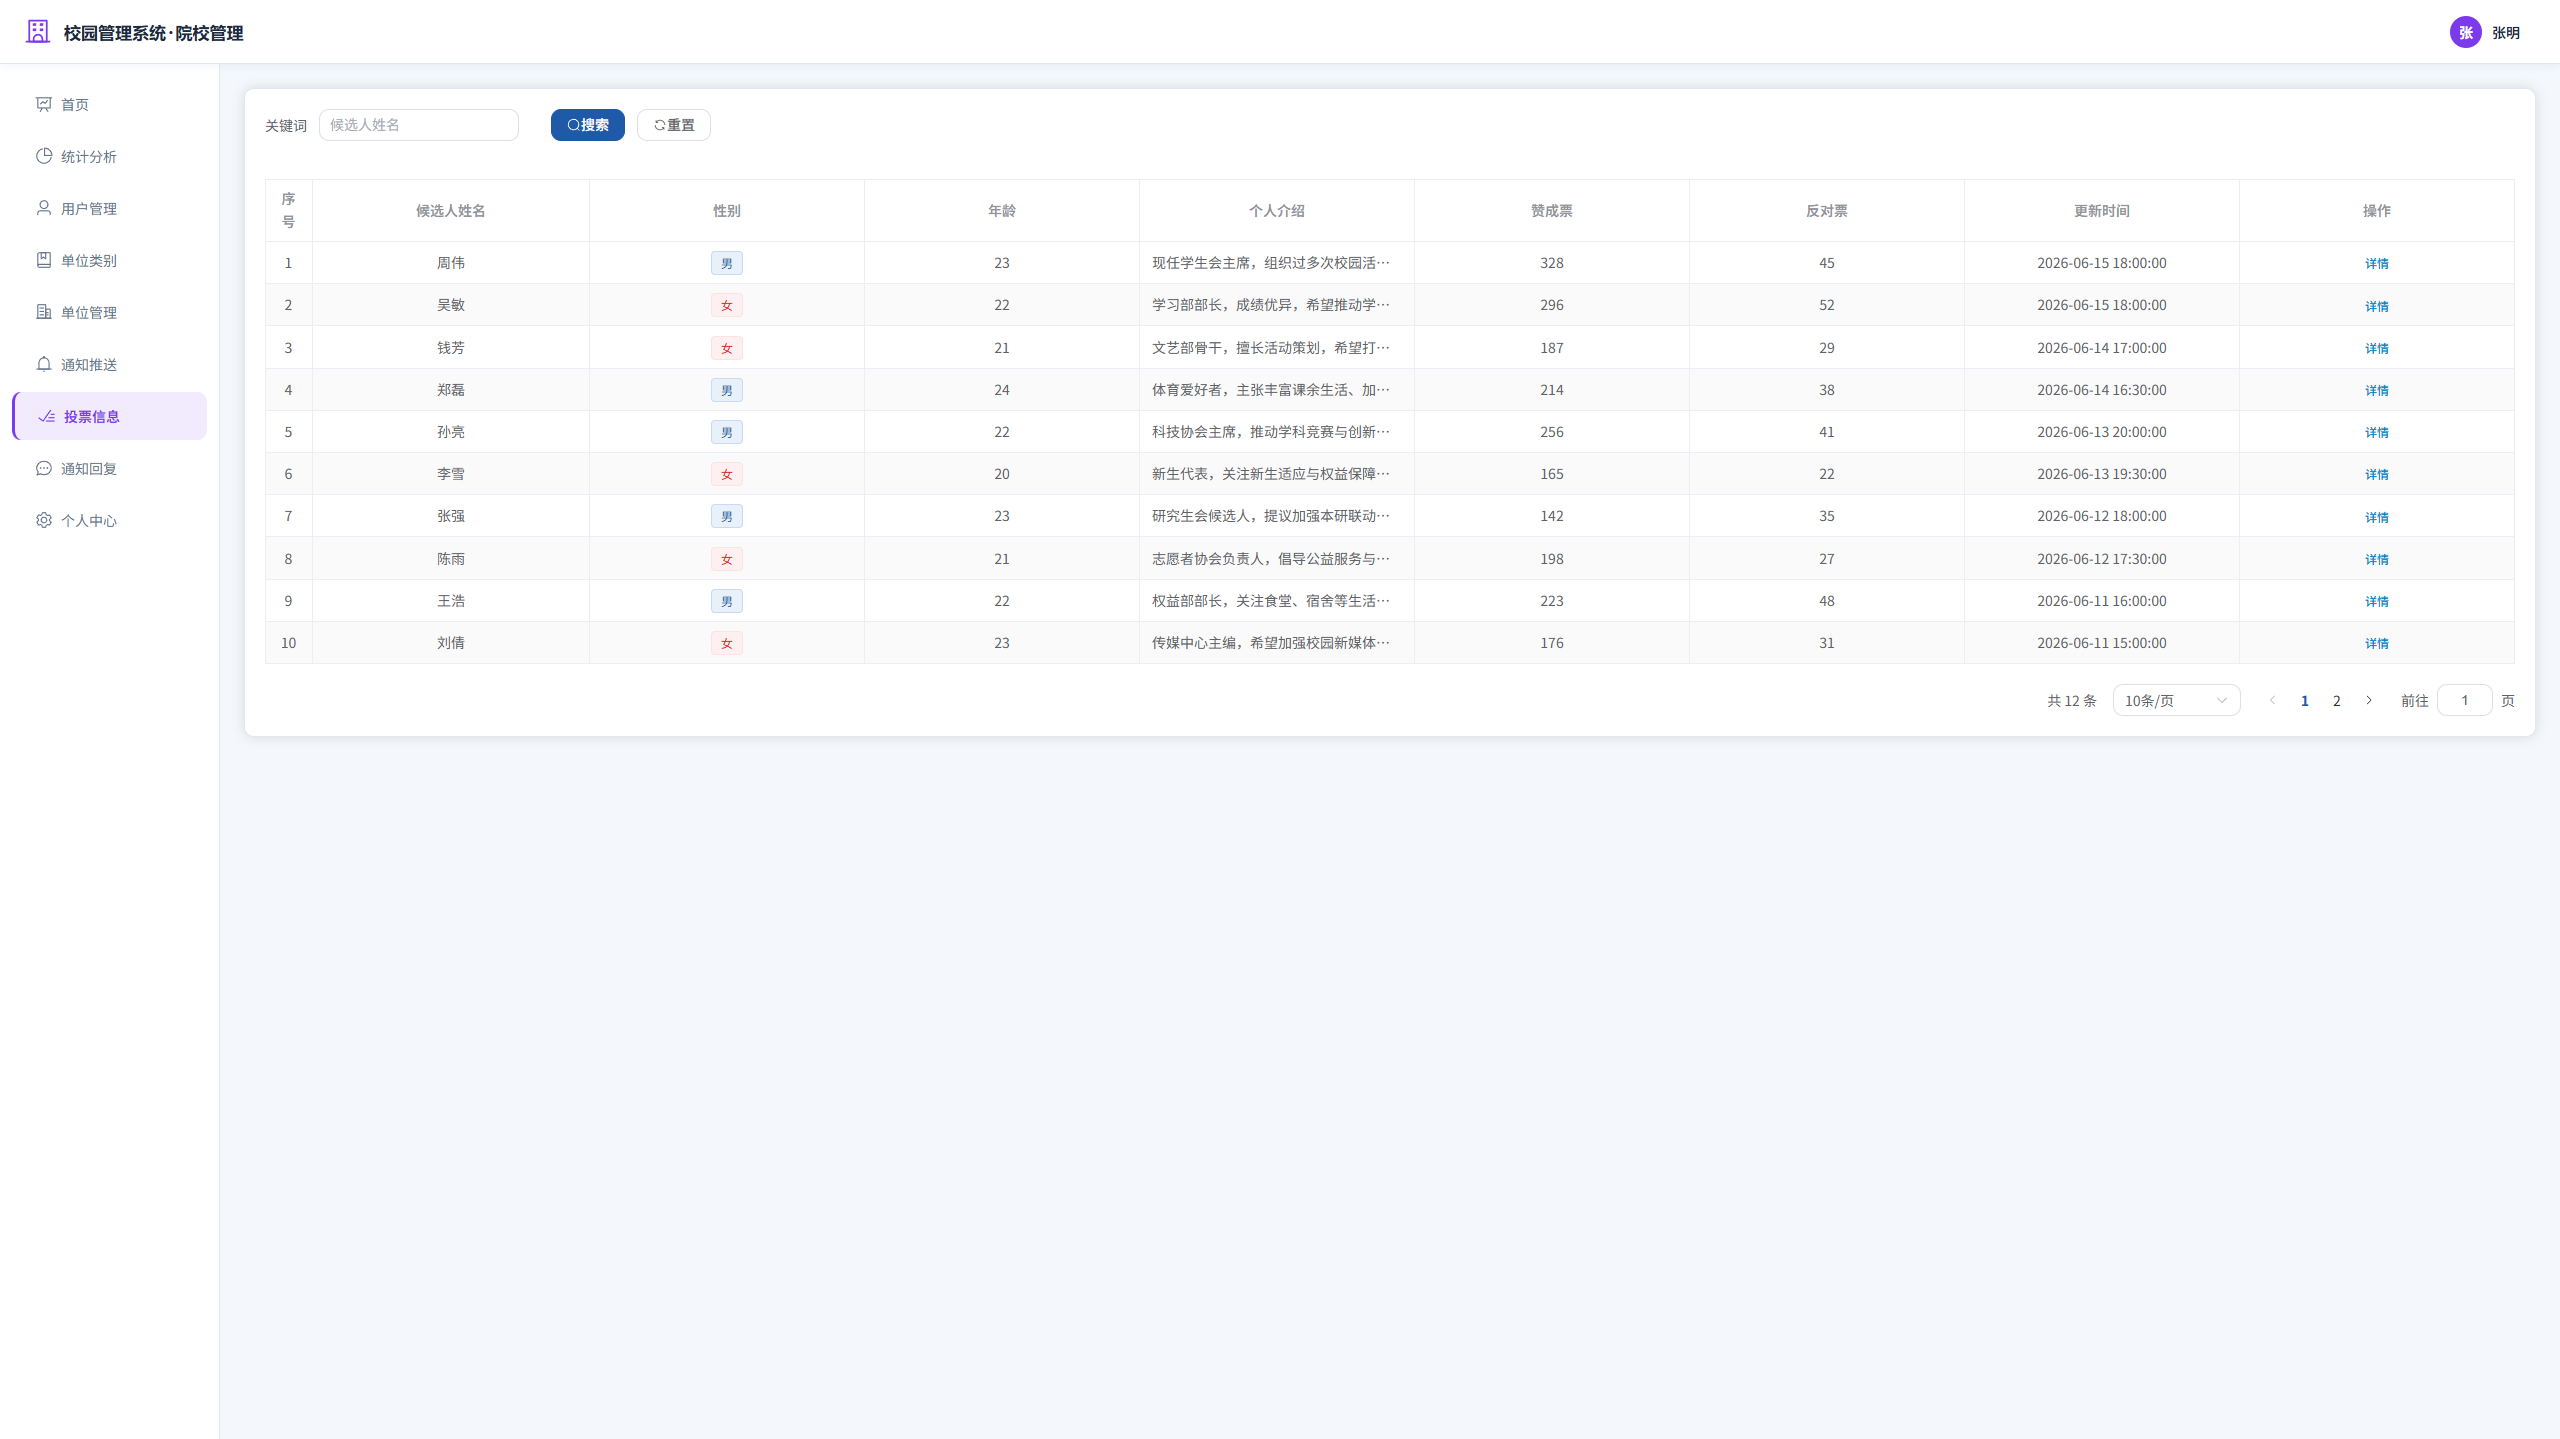
Task: Open 详情 for 李雪
Action: click(2377, 474)
